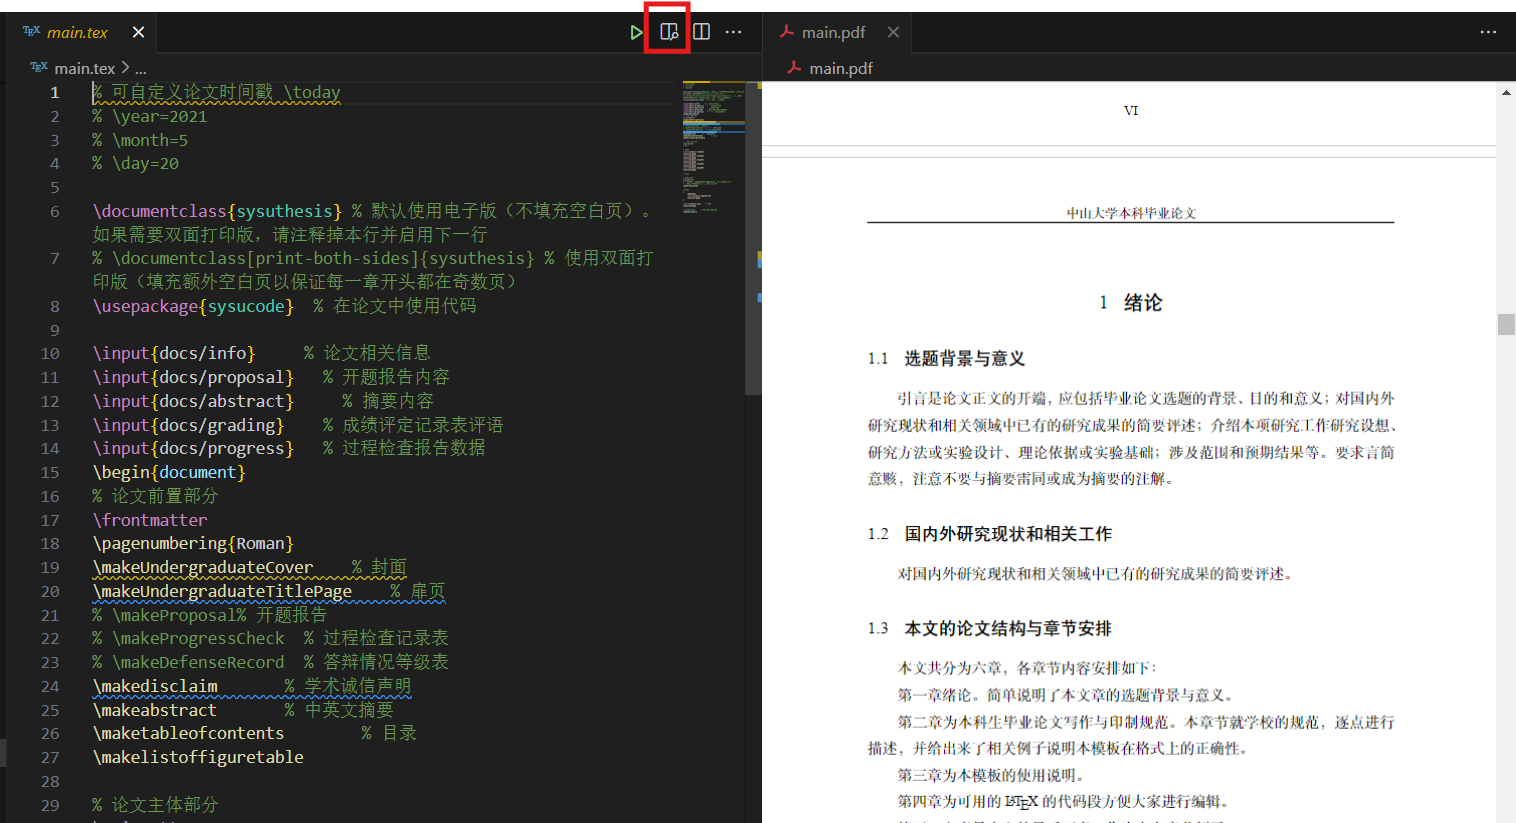
Task: Click the PDF viewer vertical scrollbar thumb
Action: (1507, 323)
